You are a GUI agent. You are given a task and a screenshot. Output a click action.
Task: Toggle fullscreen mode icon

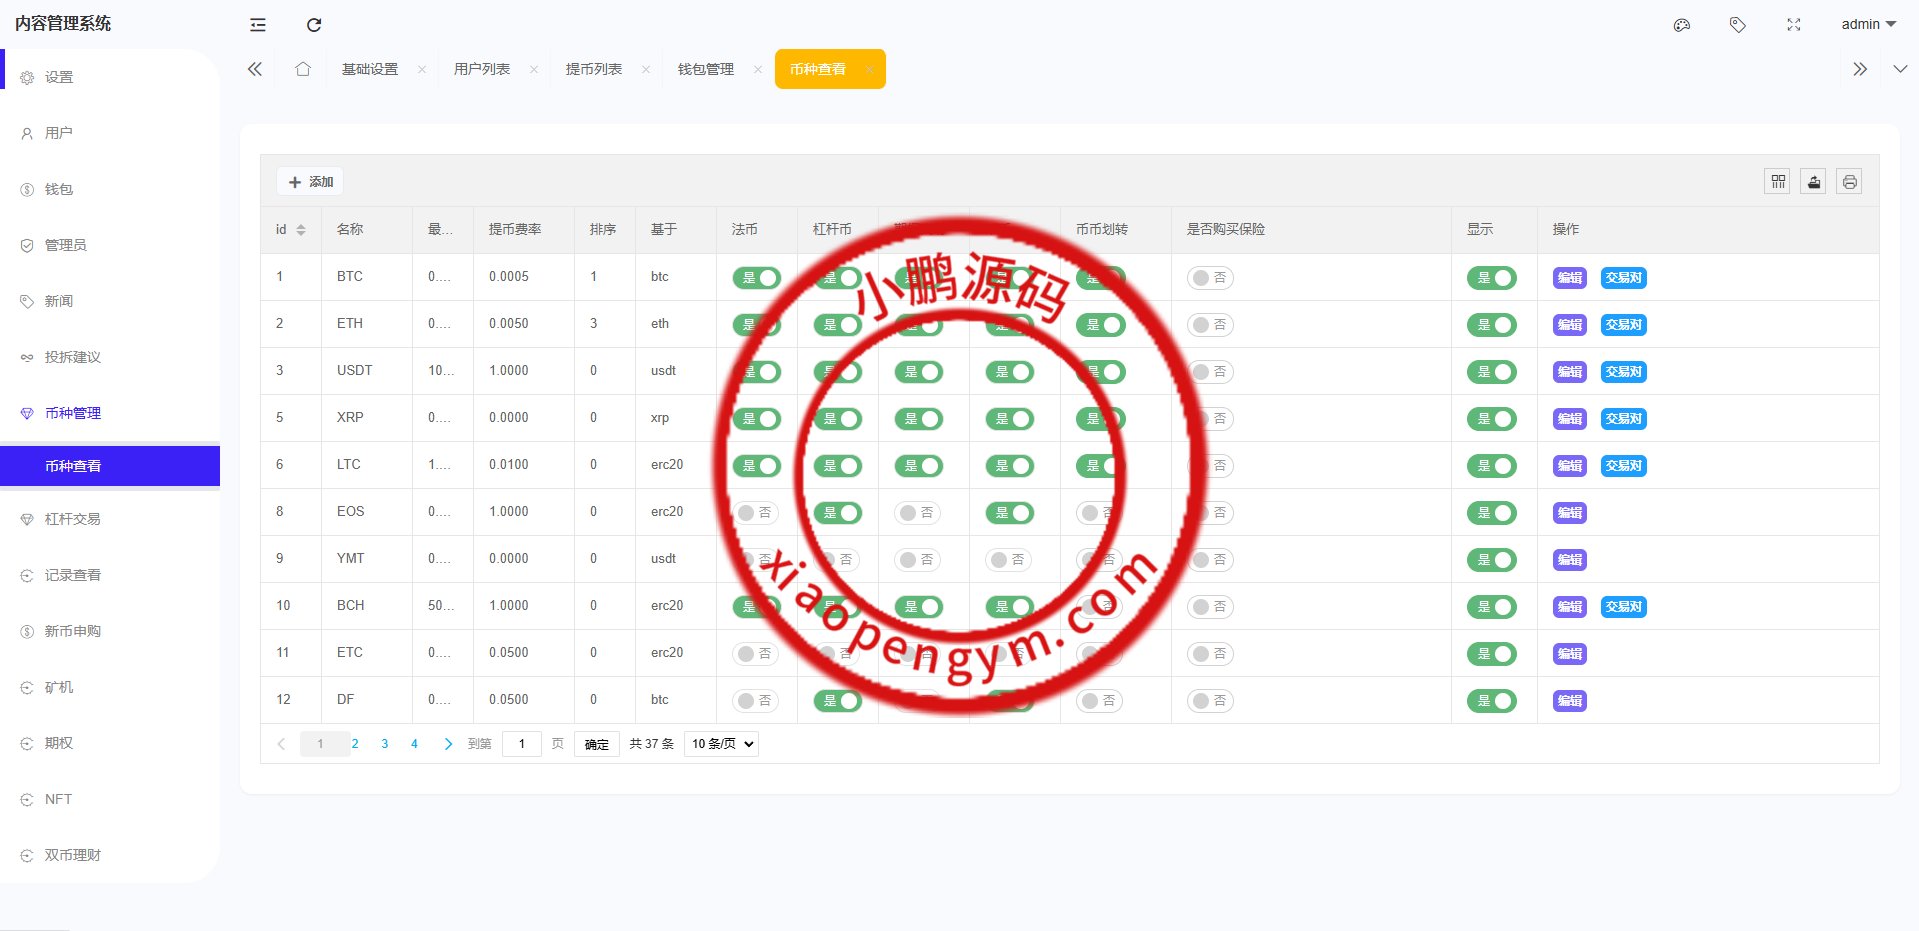tap(1794, 25)
